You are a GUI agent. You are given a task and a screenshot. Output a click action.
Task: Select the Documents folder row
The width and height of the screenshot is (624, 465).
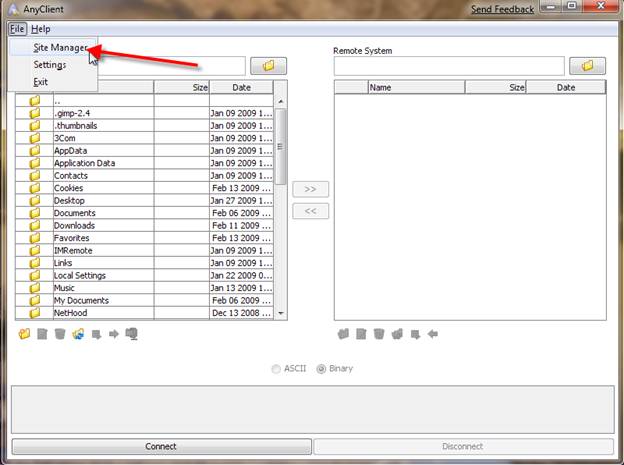click(144, 213)
